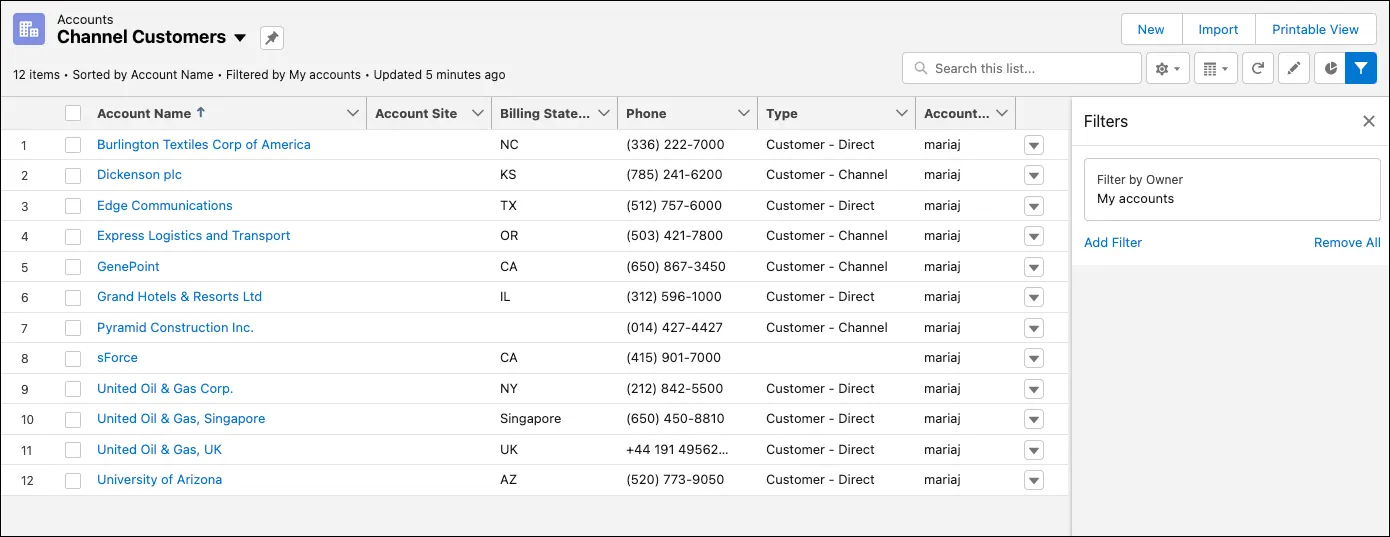Open the Dickenson plc account
This screenshot has height=537, width=1390.
tap(139, 175)
